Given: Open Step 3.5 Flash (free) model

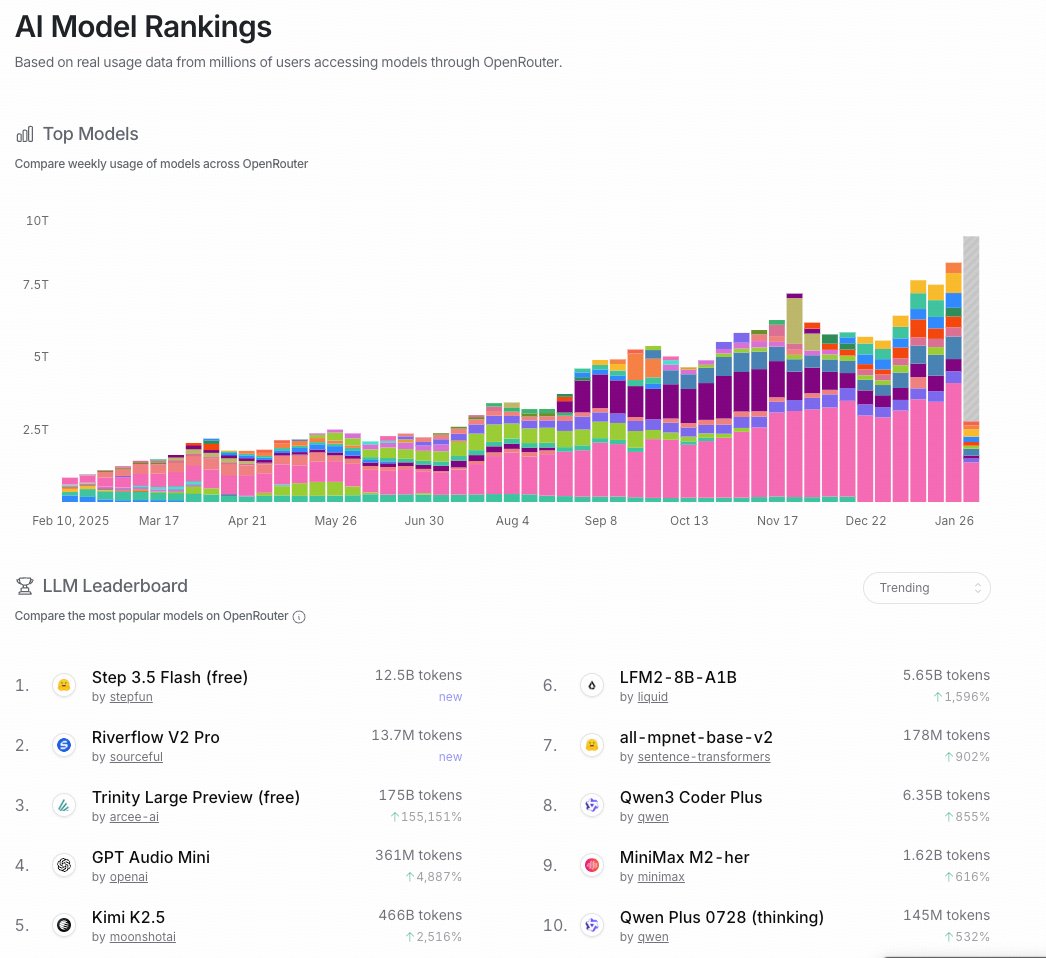Looking at the screenshot, I should [x=169, y=677].
